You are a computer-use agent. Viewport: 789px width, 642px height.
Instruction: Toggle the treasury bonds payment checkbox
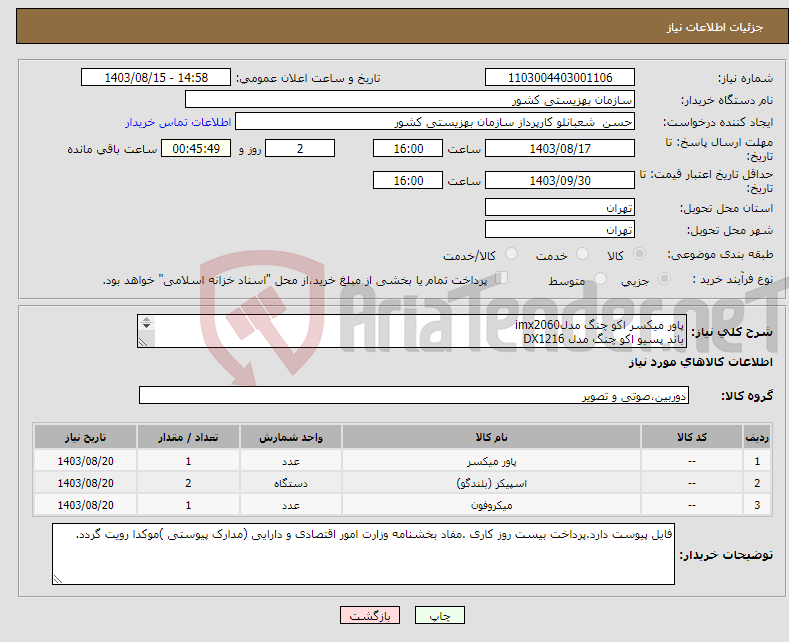pos(502,278)
